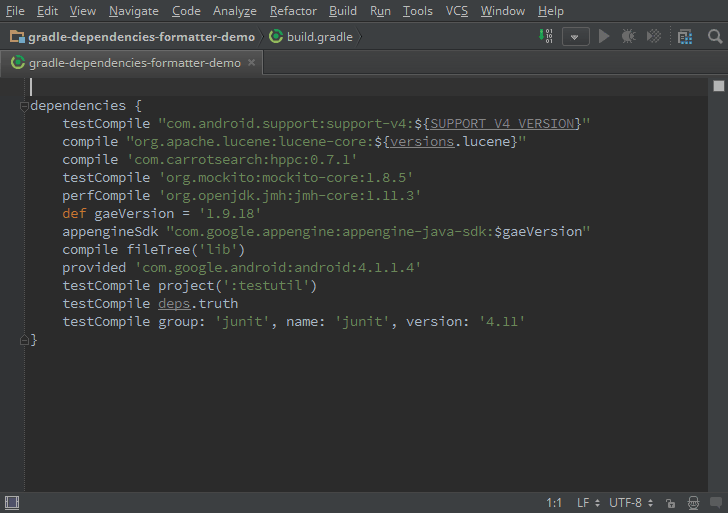Click build.gradle breadcrumb in navigation bar

tap(311, 37)
